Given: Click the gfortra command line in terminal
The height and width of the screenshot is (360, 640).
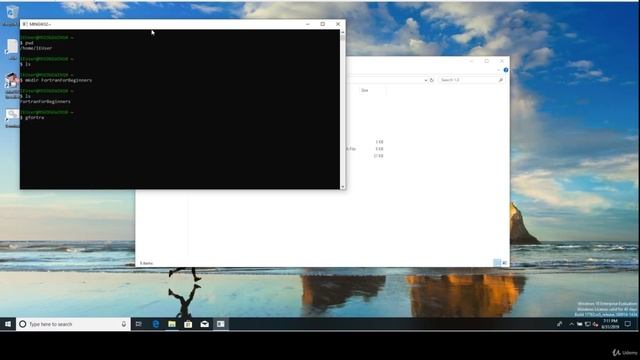Looking at the screenshot, I should 32,118.
